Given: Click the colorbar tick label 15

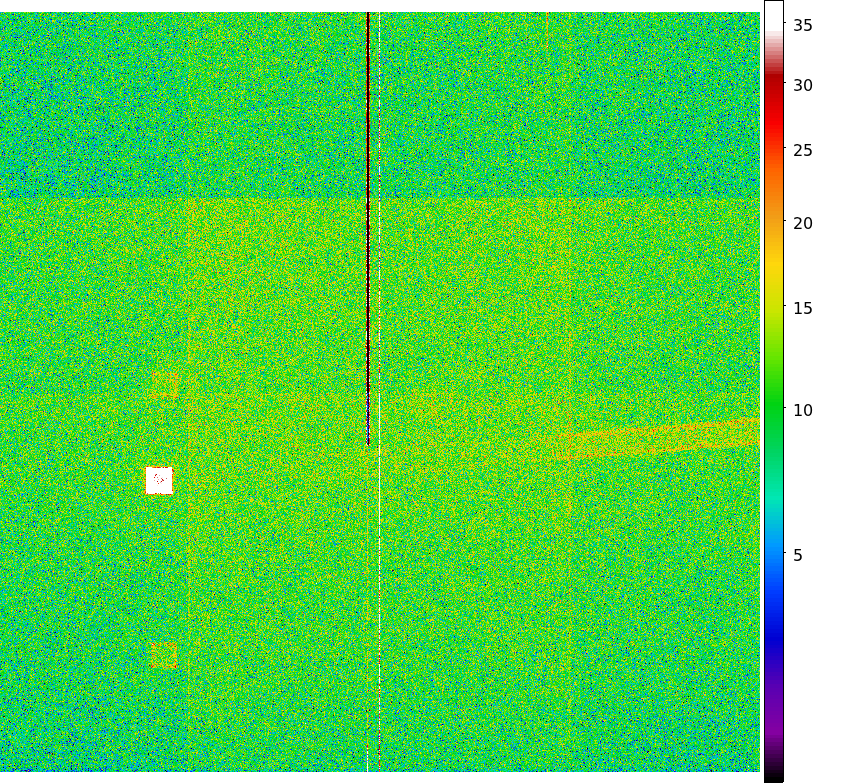Looking at the screenshot, I should [x=803, y=309].
